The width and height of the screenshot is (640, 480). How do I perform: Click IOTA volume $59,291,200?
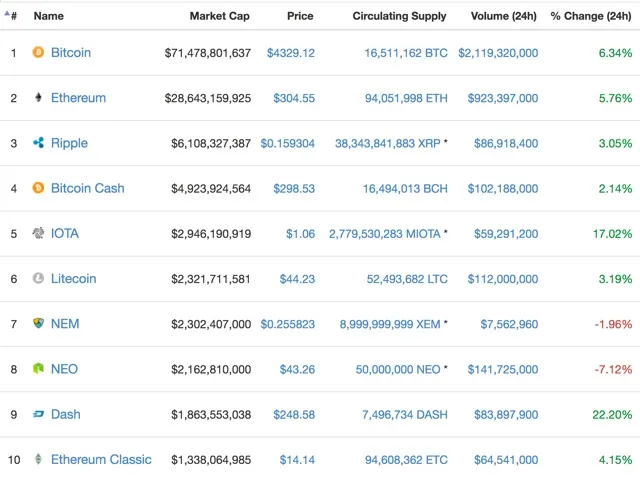506,234
